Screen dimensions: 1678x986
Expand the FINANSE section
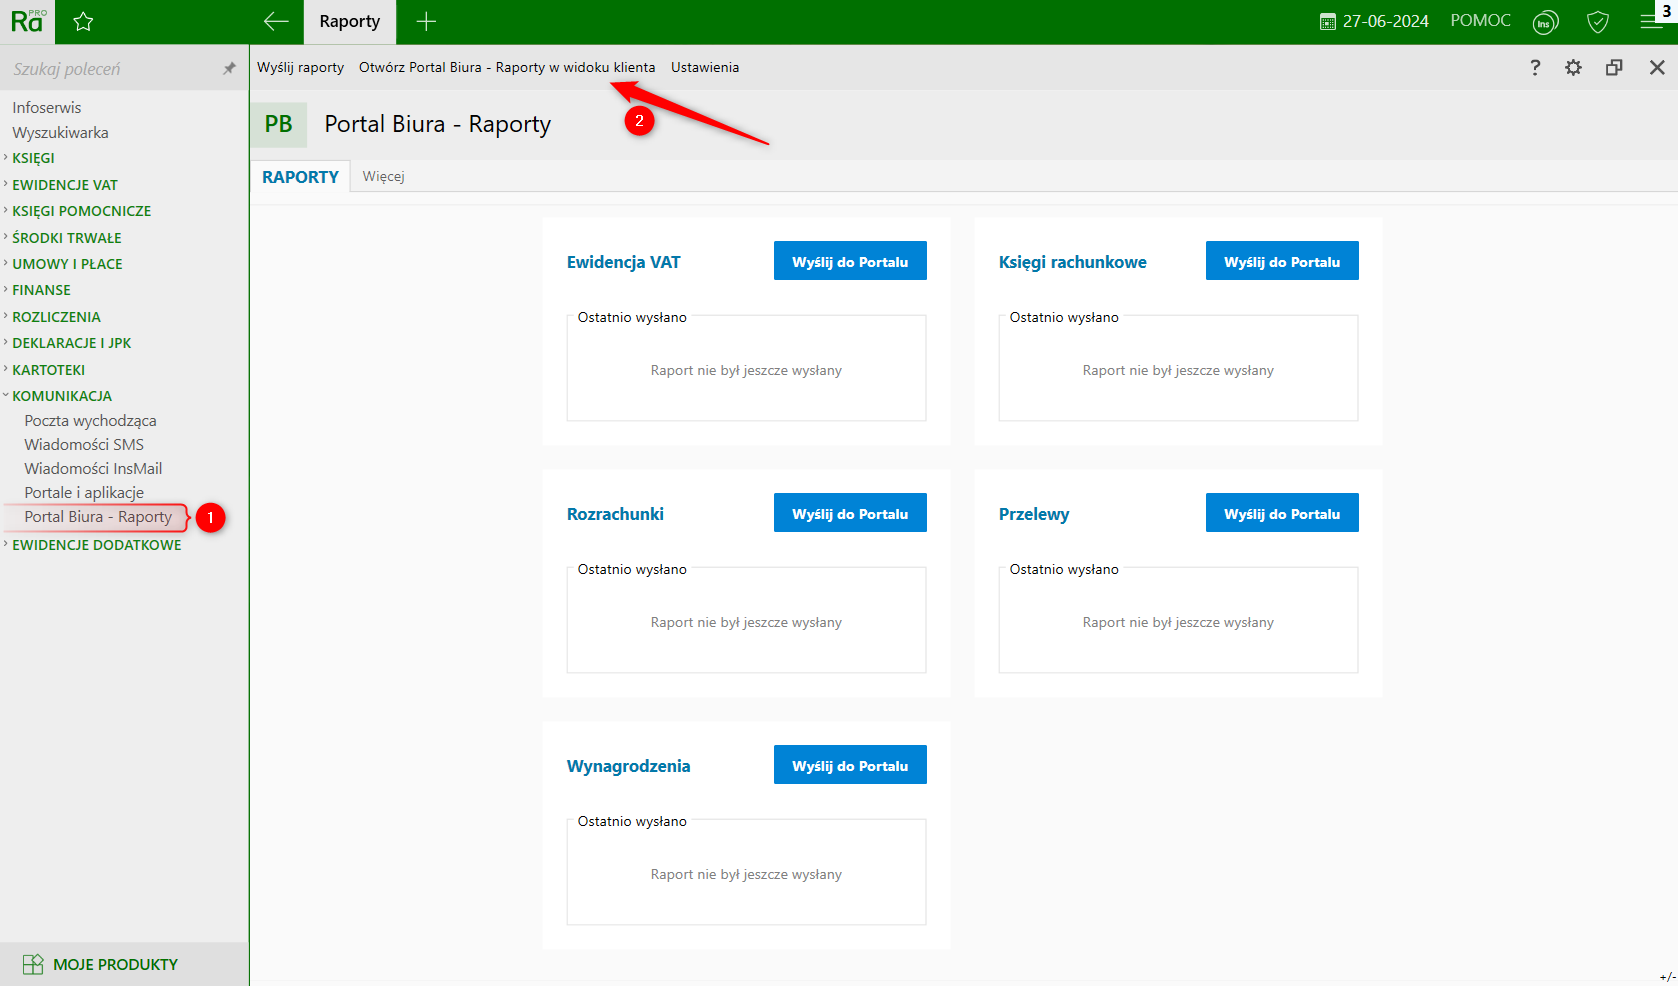pyautogui.click(x=41, y=290)
